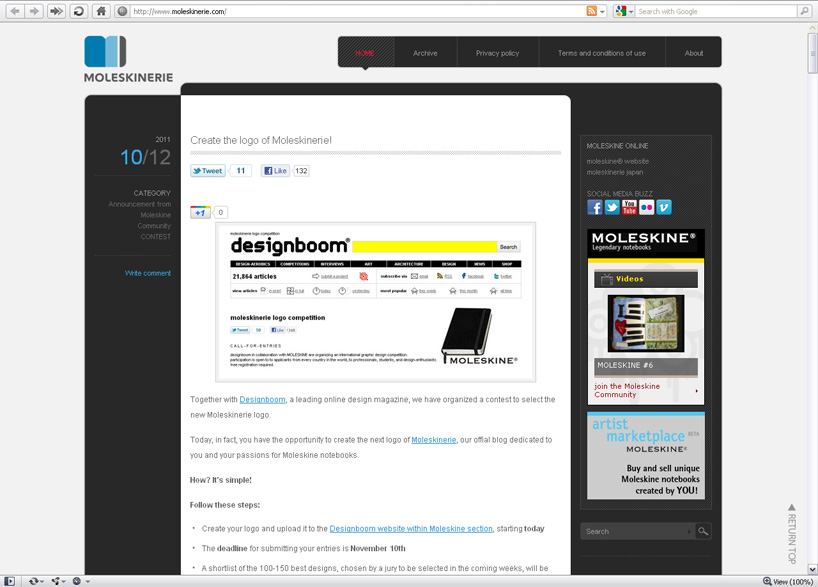
Task: Open the Twitter bird icon in sidebar
Action: [612, 207]
